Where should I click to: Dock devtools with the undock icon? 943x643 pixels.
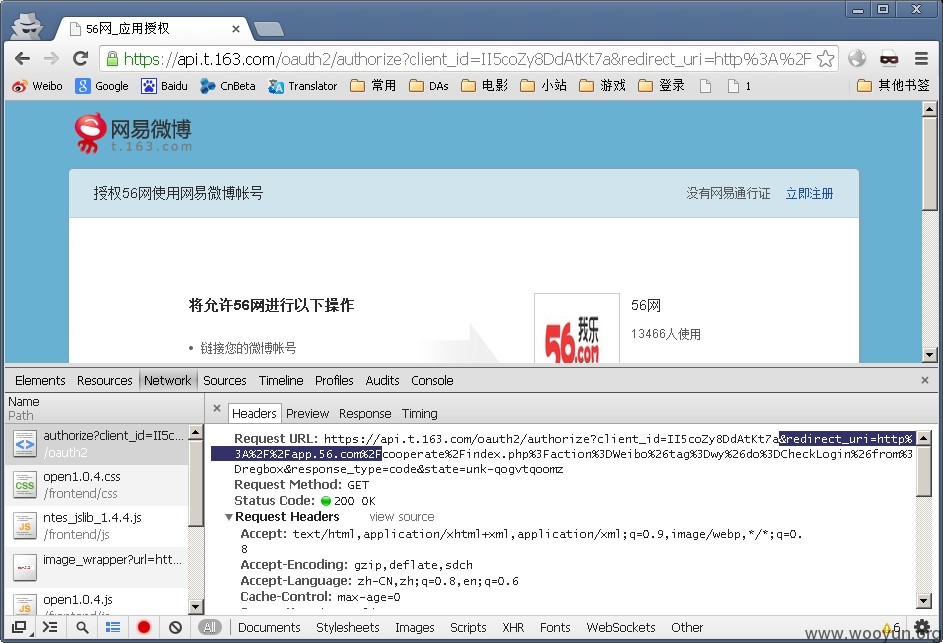pyautogui.click(x=19, y=627)
